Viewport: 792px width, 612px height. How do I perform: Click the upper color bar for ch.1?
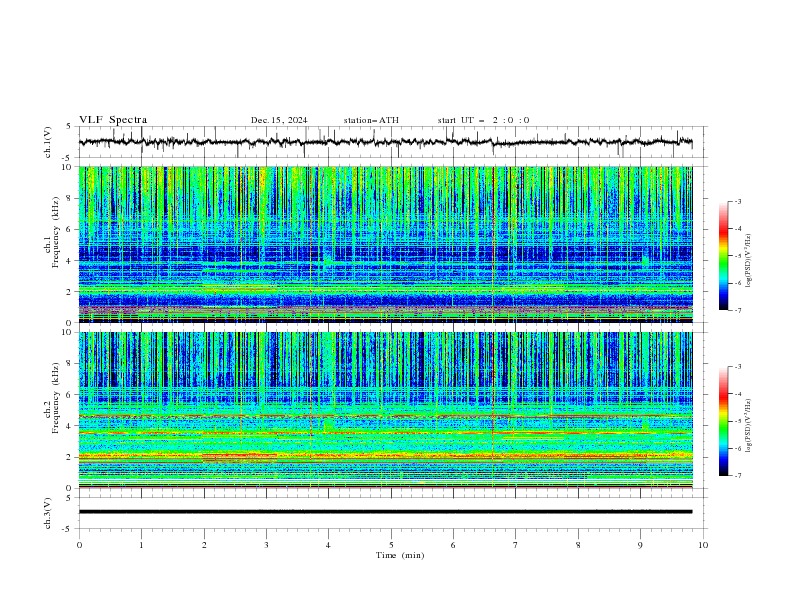coord(724,256)
